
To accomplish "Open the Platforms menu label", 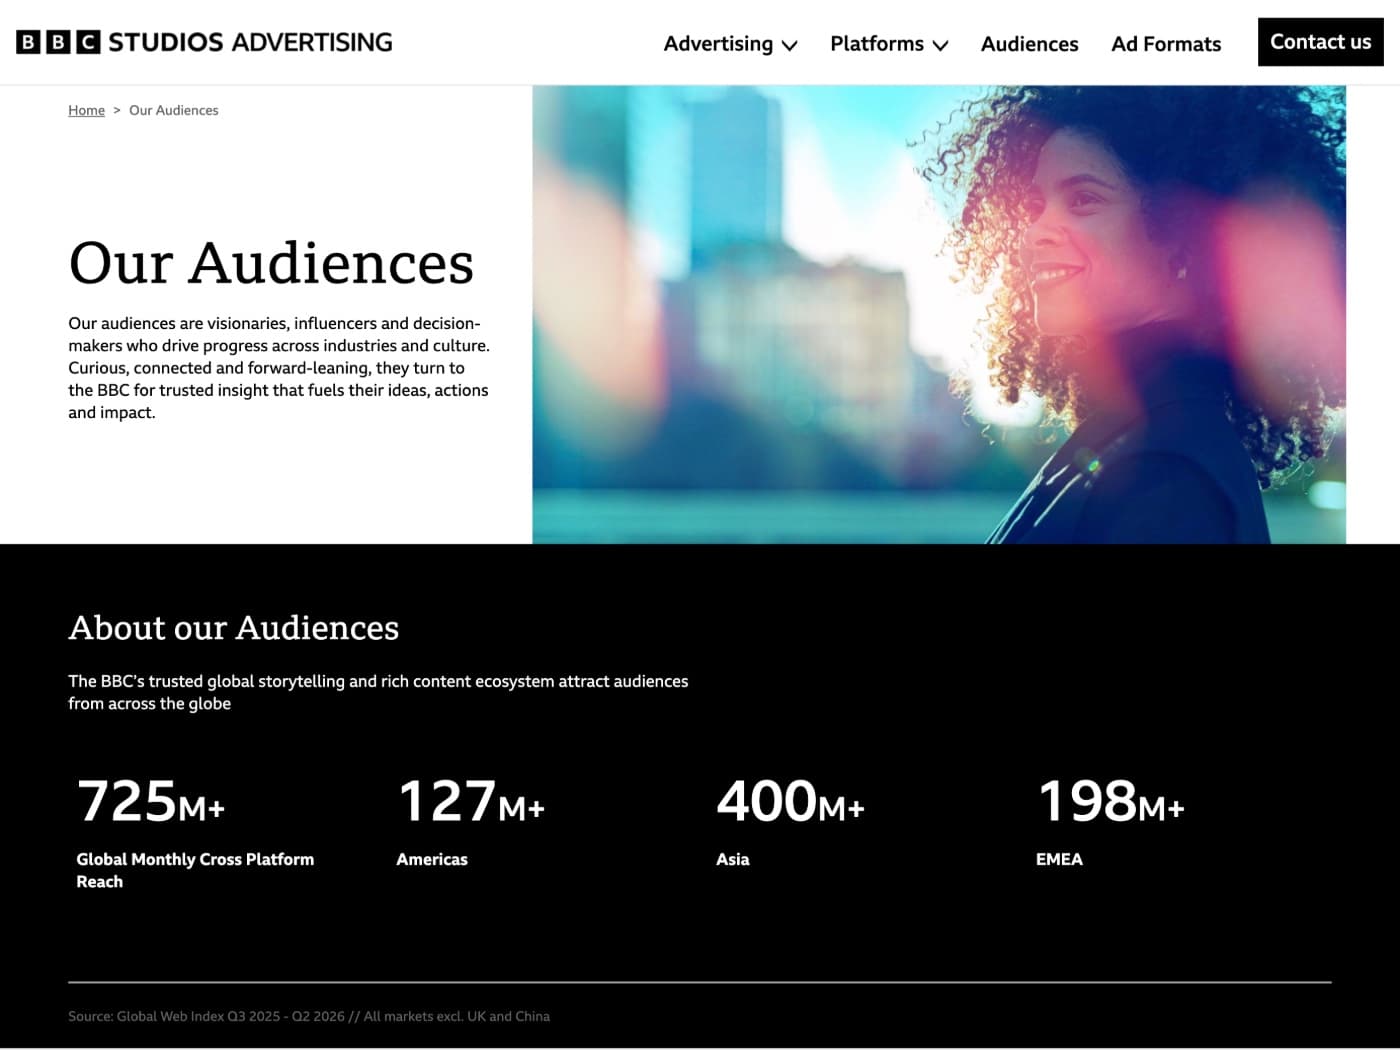I will tap(877, 44).
